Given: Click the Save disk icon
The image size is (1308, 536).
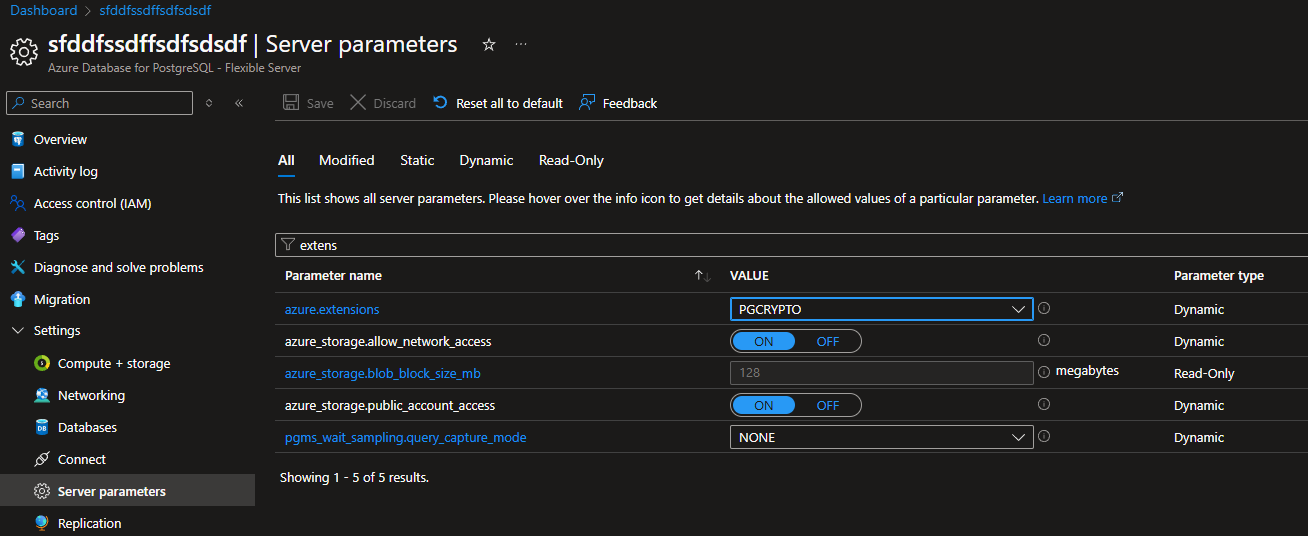Looking at the screenshot, I should (291, 103).
